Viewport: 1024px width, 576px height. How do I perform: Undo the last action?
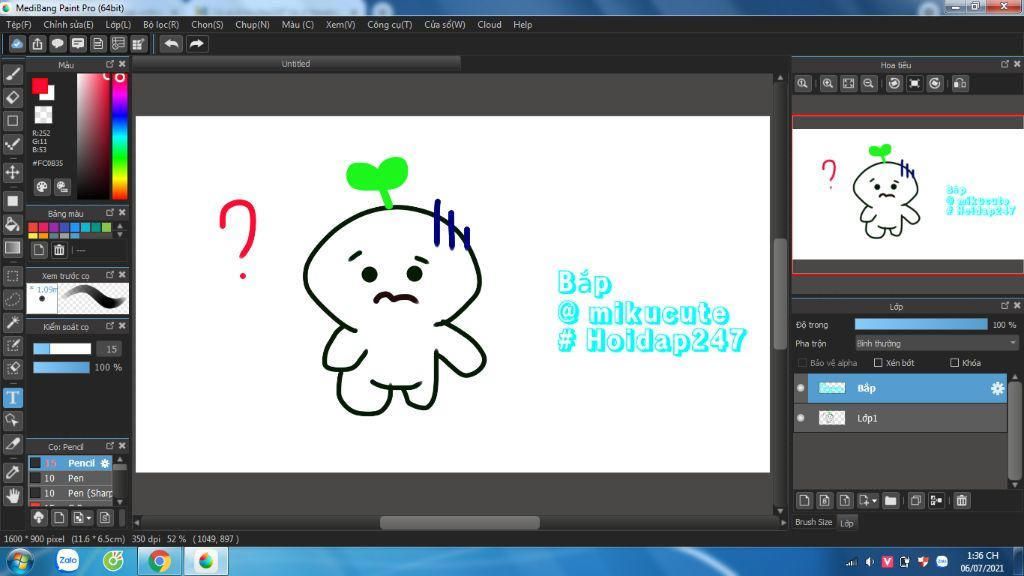pos(171,44)
